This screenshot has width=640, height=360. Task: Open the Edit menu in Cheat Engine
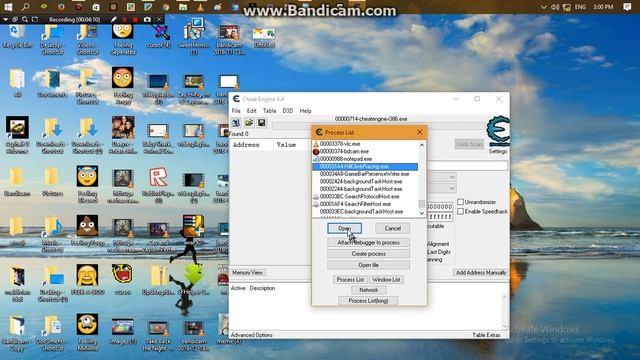tap(252, 111)
